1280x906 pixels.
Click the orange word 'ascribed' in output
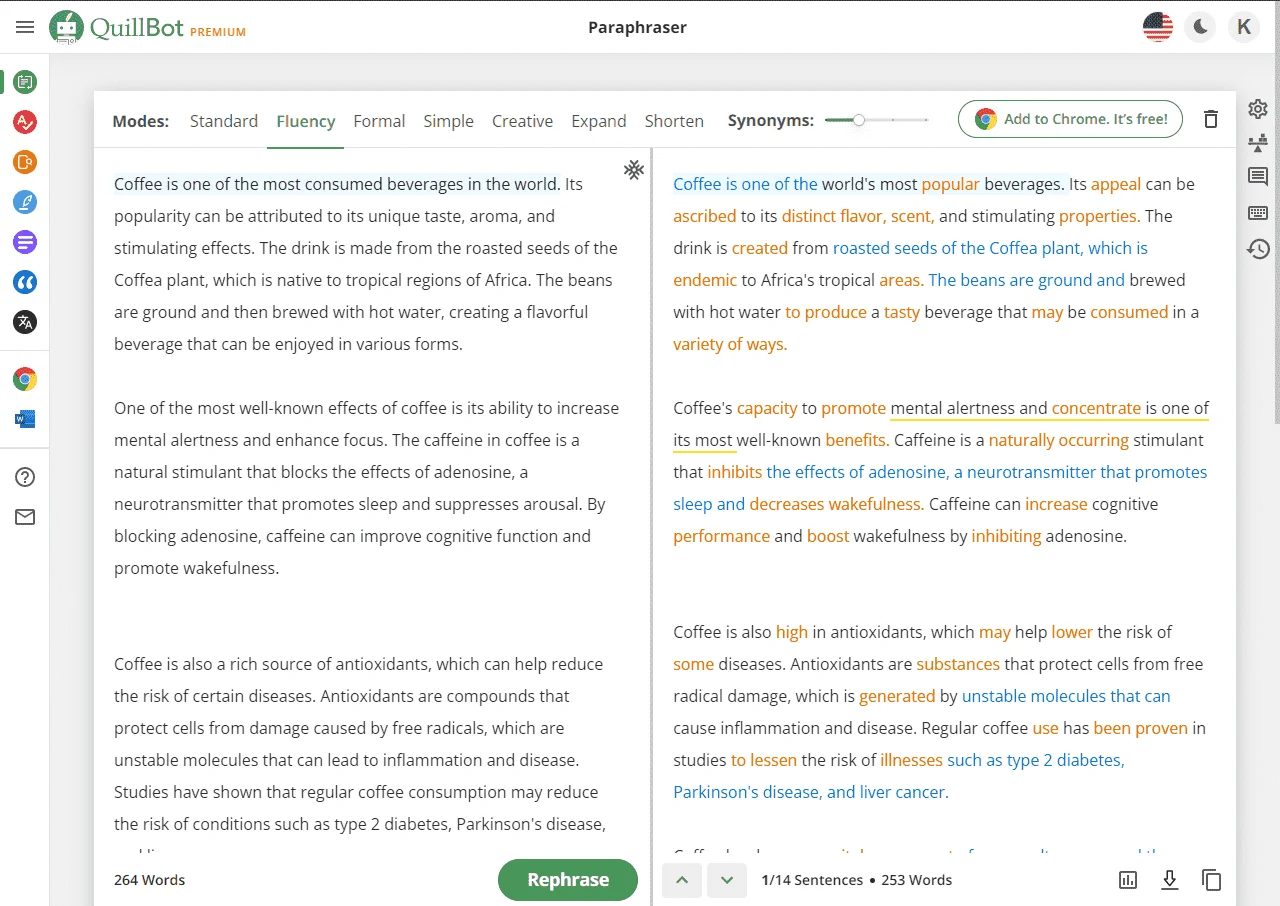pyautogui.click(x=705, y=216)
